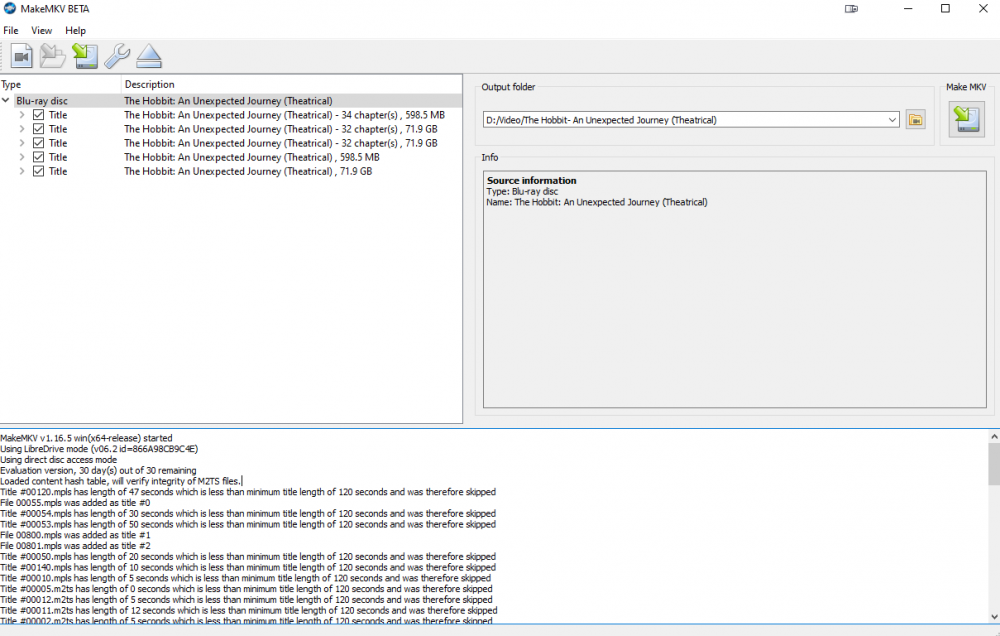Expand the second 32 chapter(s) 71.9 GB title
The image size is (1000, 636).
coord(22,143)
